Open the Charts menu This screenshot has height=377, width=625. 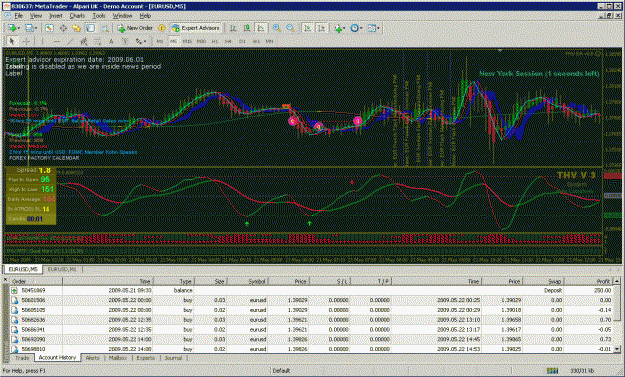pos(77,16)
